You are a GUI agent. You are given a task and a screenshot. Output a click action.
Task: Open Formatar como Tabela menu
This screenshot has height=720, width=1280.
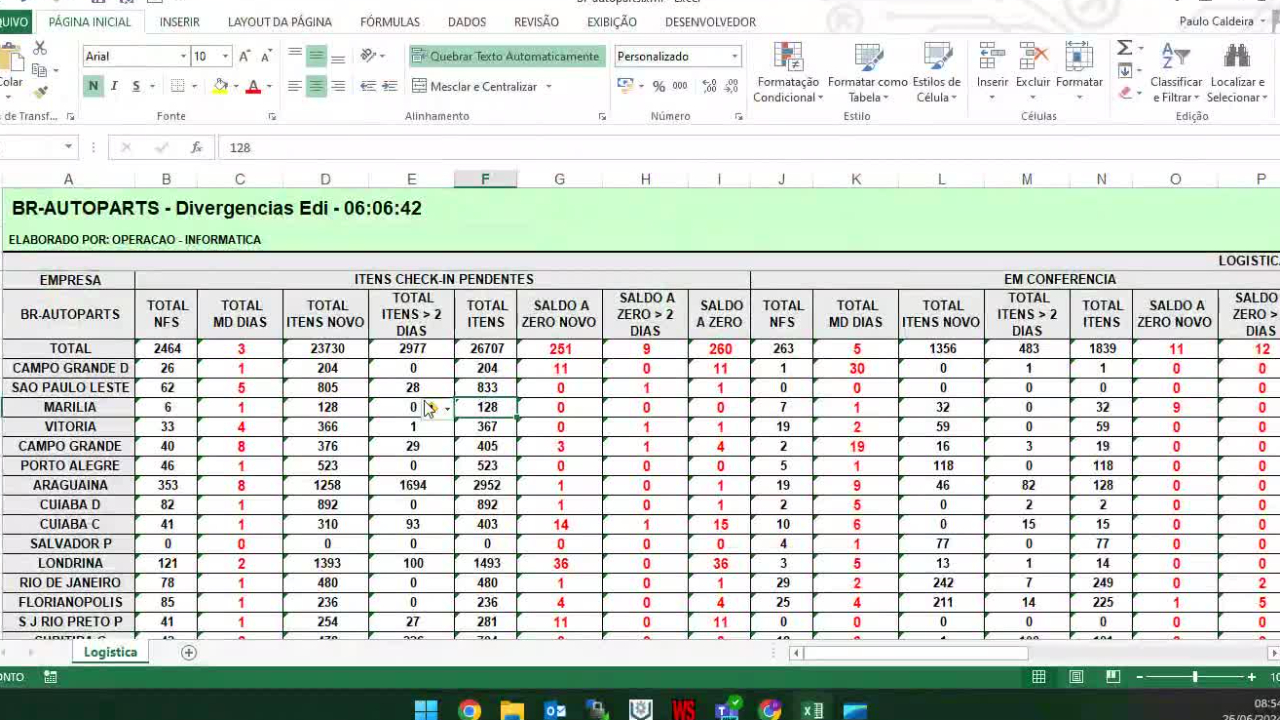pos(868,72)
